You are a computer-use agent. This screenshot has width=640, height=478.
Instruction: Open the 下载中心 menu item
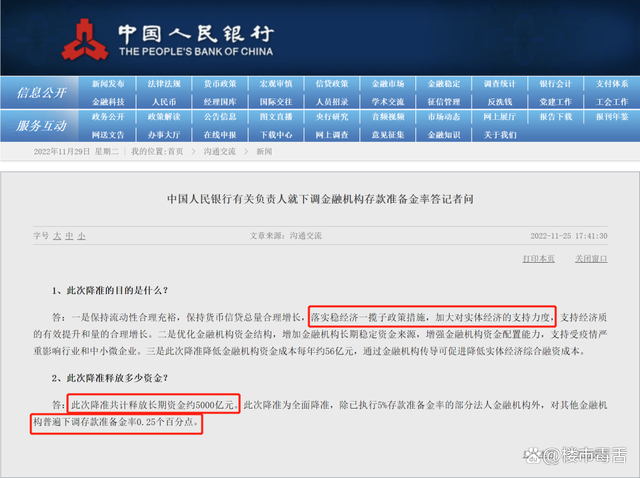pos(276,133)
